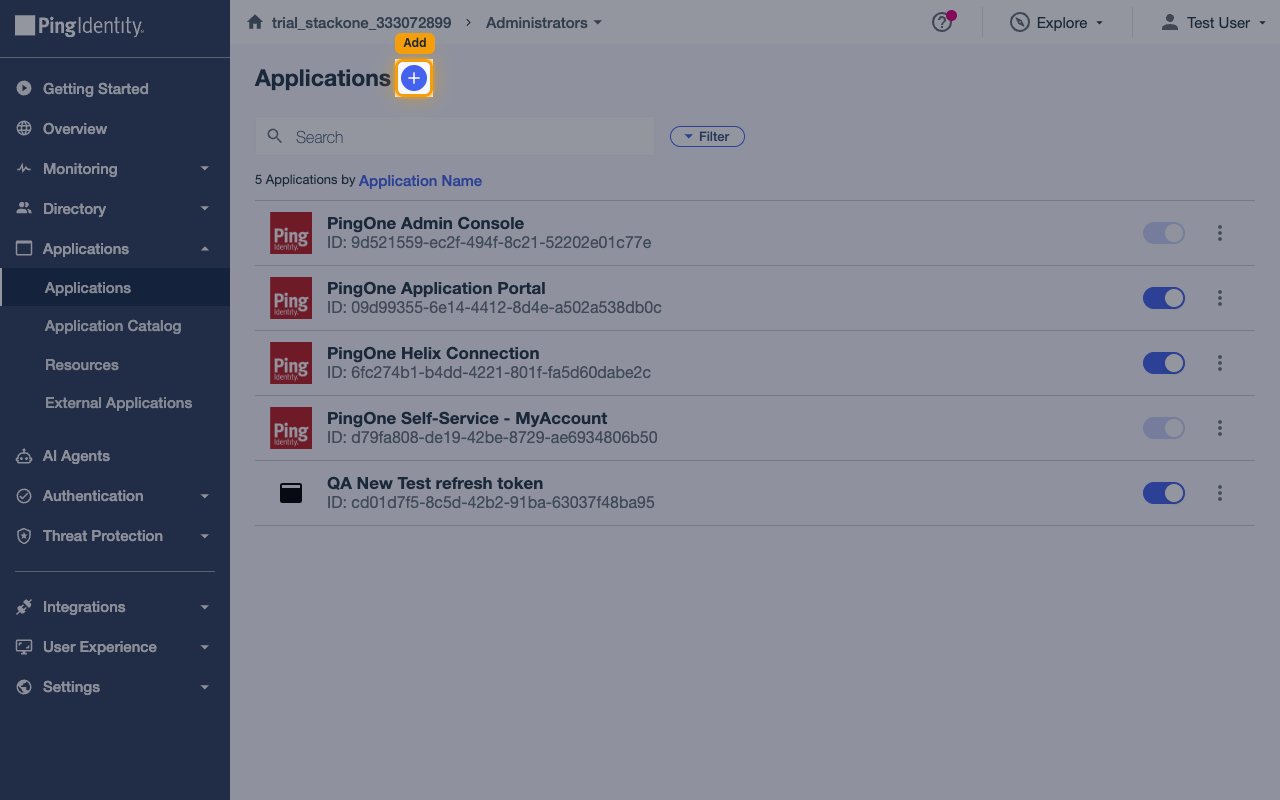
Task: Click the Monitoring pulse icon
Action: pos(24,169)
